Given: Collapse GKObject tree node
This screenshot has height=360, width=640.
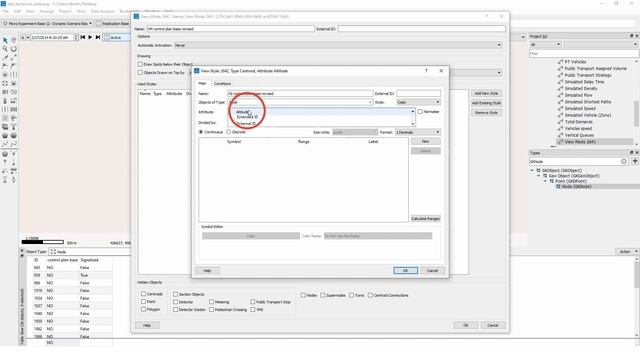Looking at the screenshot, I should point(532,170).
